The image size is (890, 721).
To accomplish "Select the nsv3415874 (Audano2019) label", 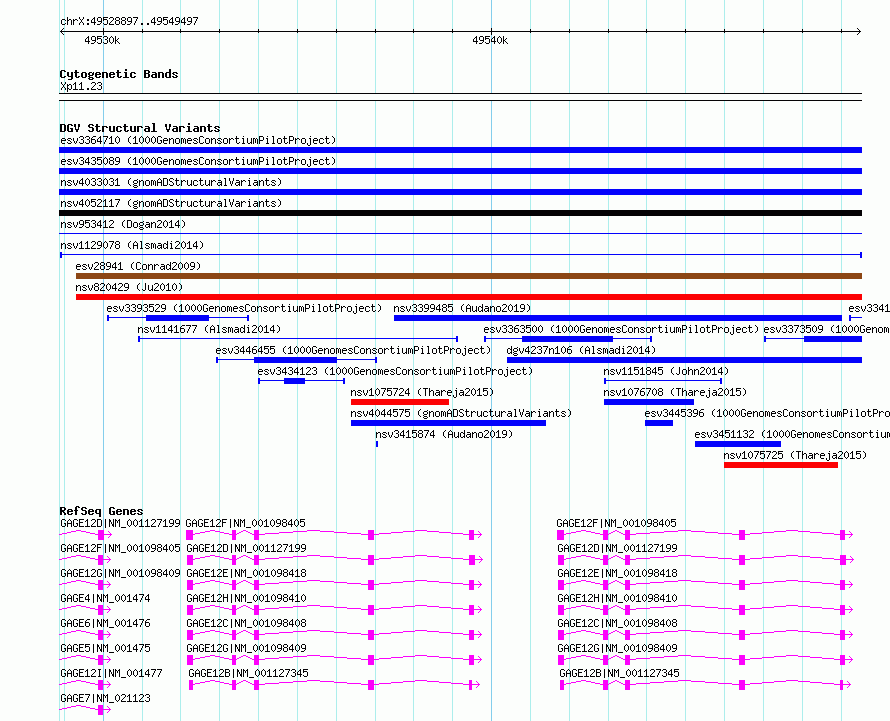I will pyautogui.click(x=444, y=434).
